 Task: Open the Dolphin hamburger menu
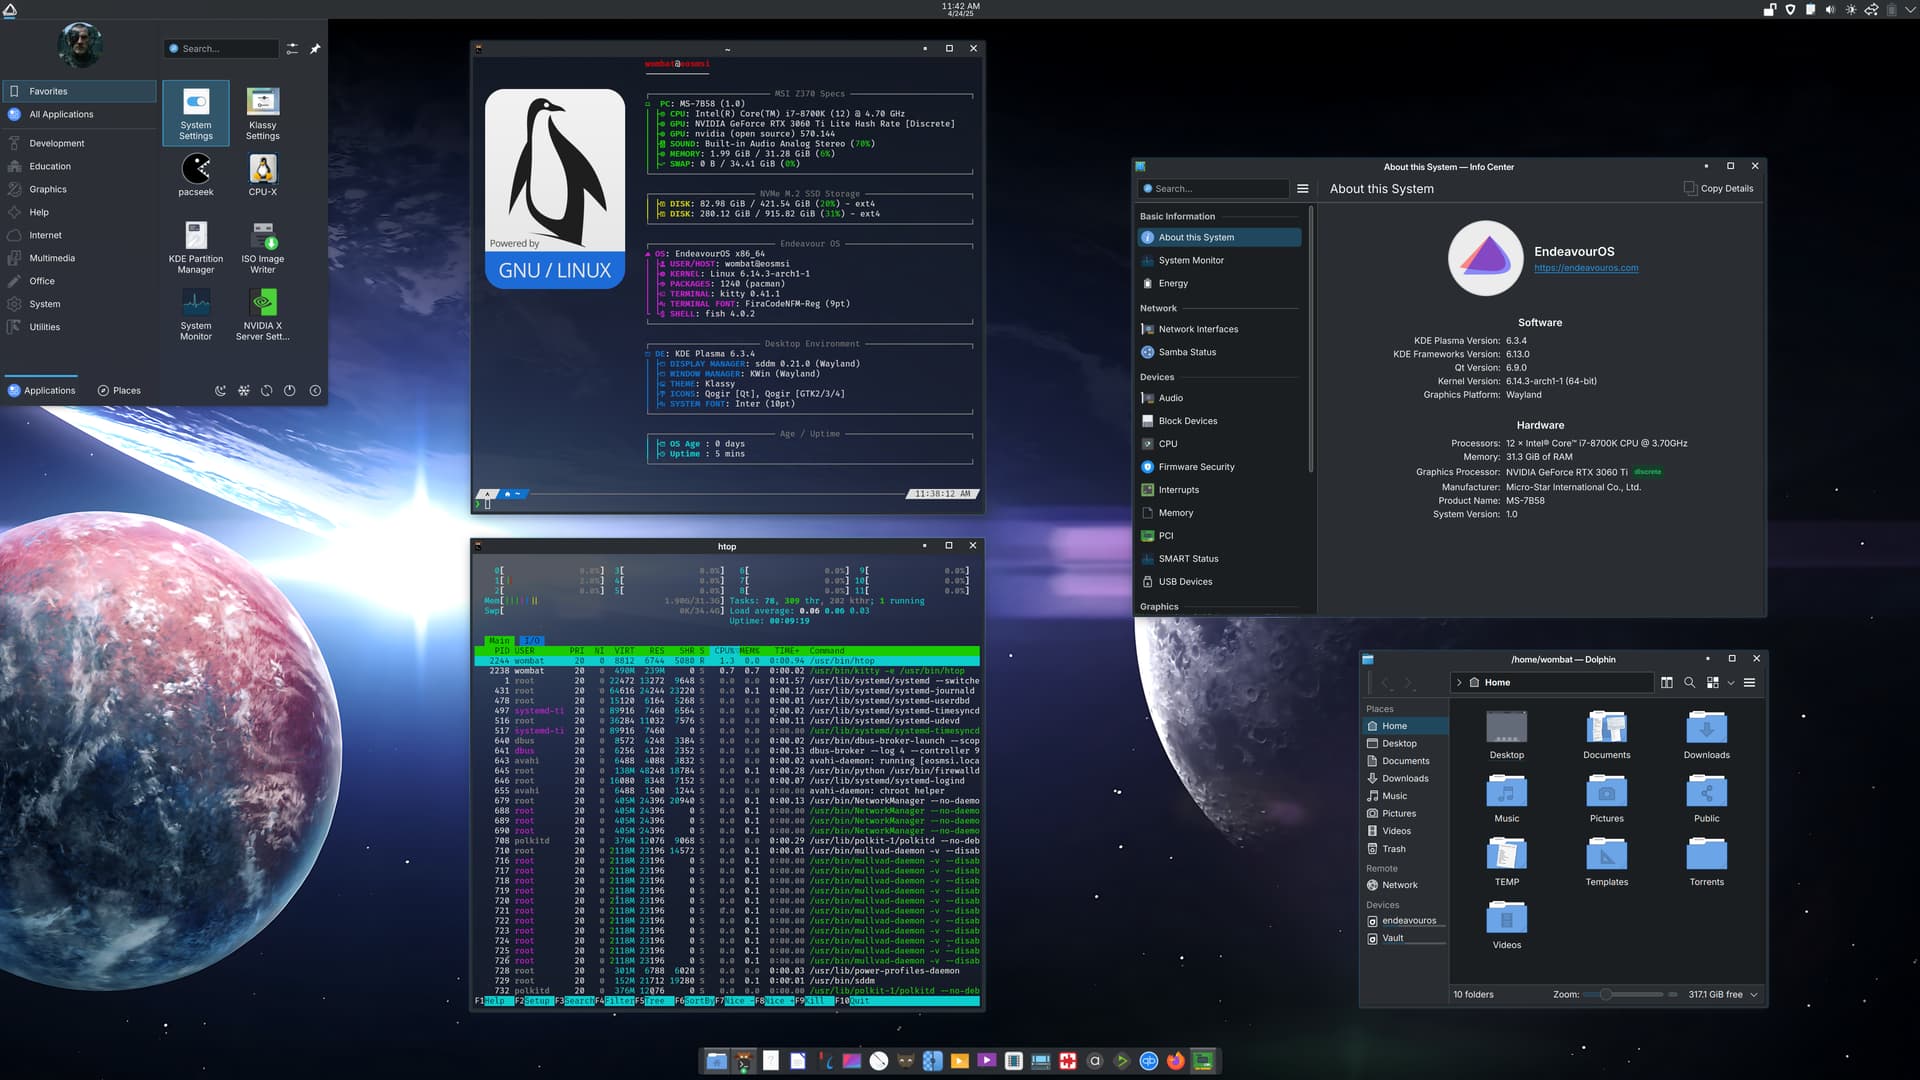pyautogui.click(x=1750, y=683)
